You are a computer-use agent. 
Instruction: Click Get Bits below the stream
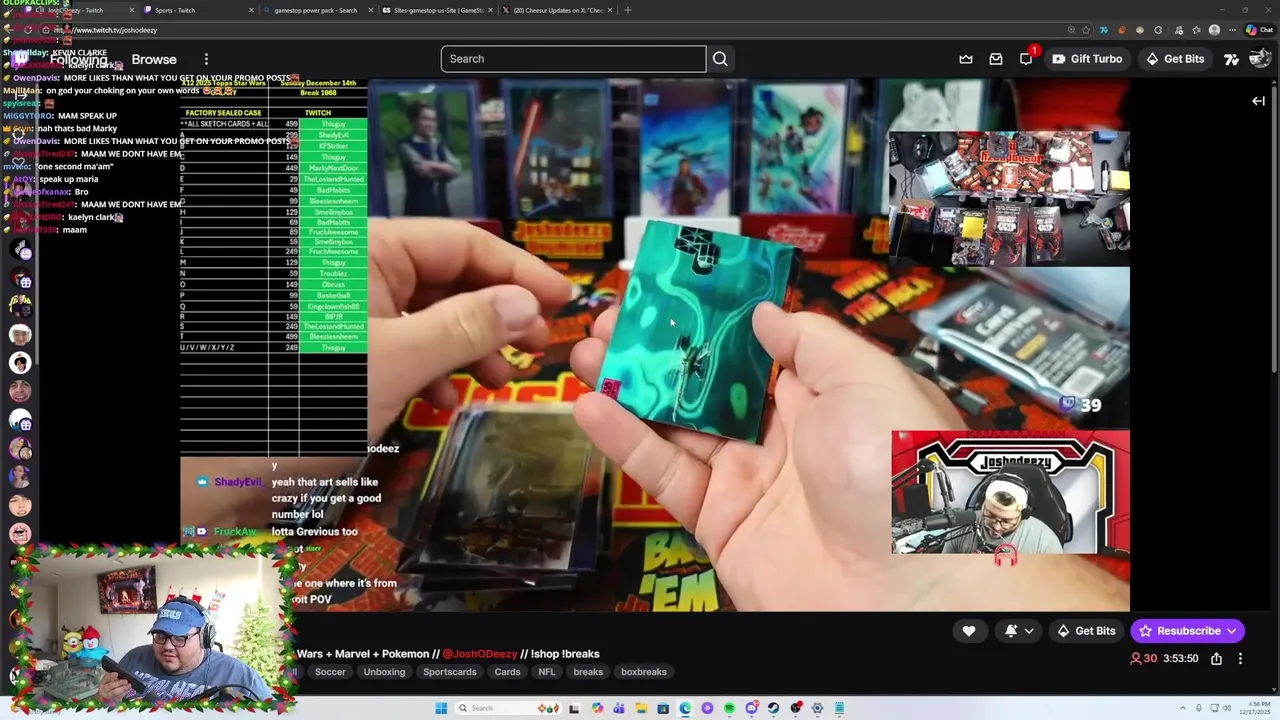[x=1086, y=631]
